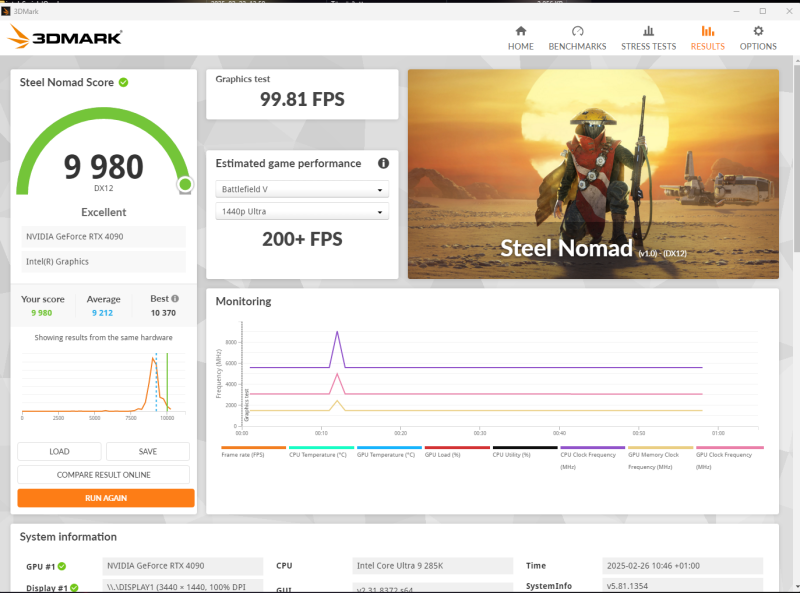Screen dimensions: 800x593
Task: Toggle the CPU Utility (%) legend entry
Action: click(x=524, y=452)
